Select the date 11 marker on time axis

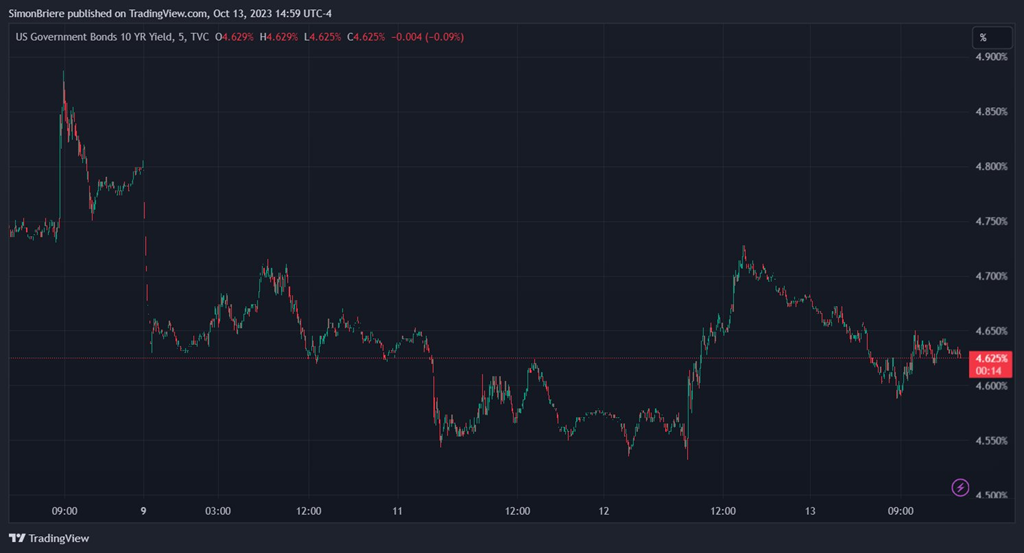coord(397,511)
